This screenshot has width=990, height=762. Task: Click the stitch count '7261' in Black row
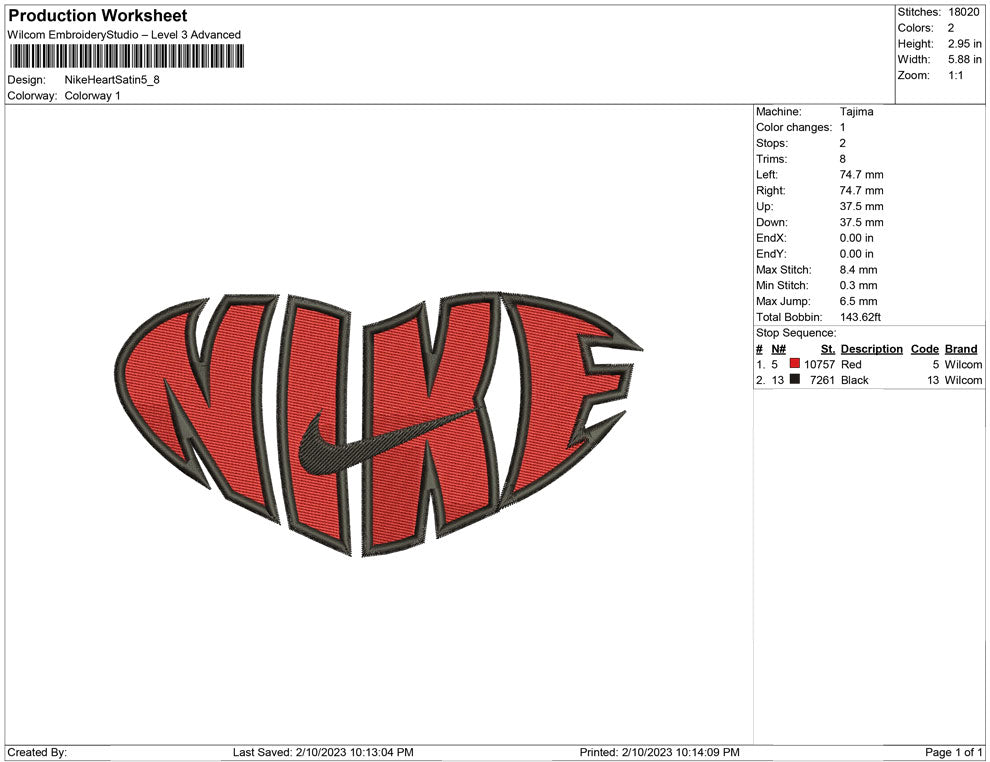pyautogui.click(x=822, y=380)
